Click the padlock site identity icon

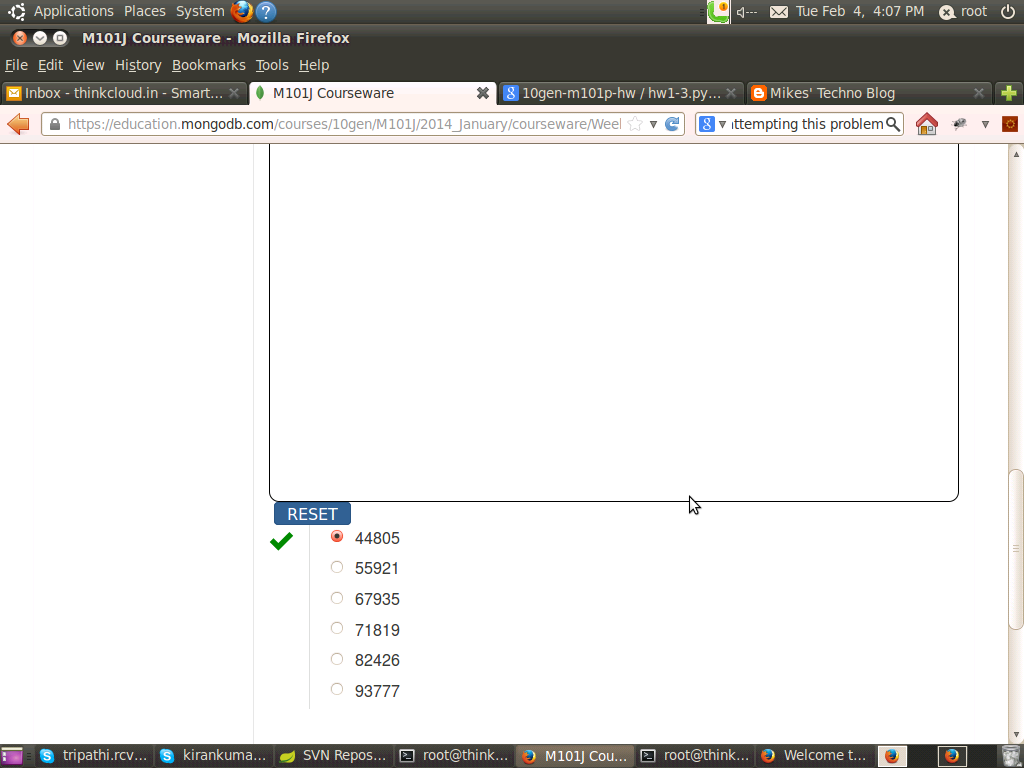click(55, 124)
